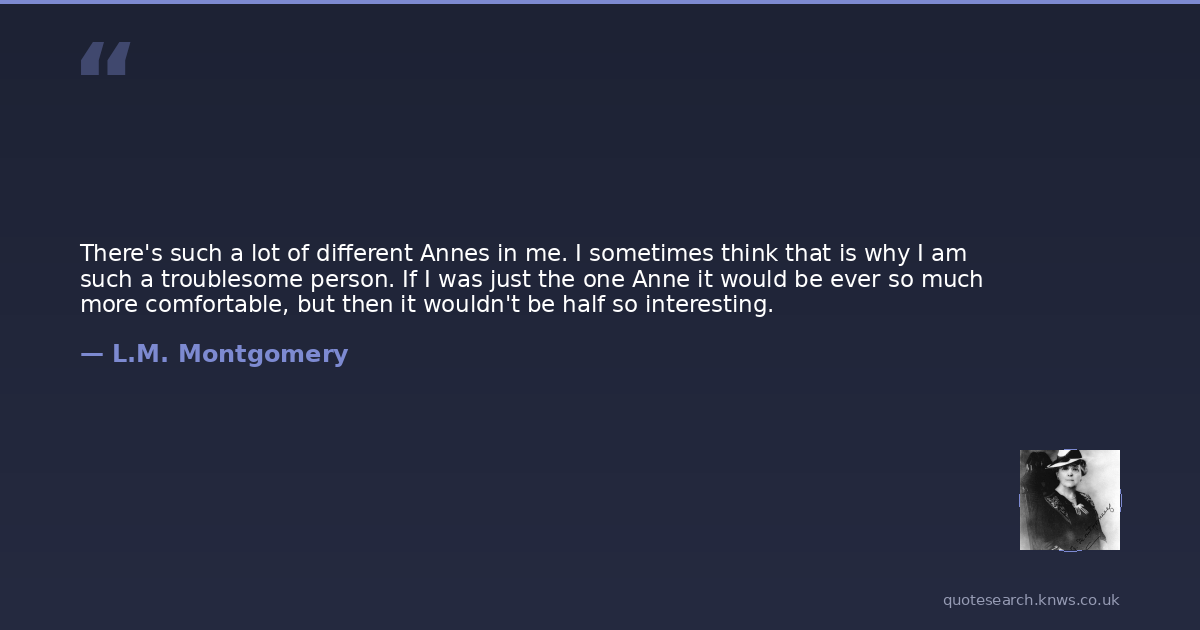
Task: Click the woman's hat in the portrait photo
Action: pos(1066,462)
